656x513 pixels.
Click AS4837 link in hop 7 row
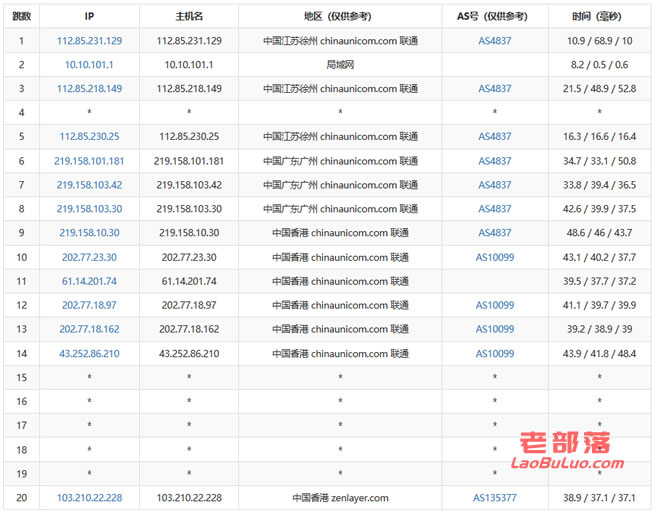click(495, 185)
